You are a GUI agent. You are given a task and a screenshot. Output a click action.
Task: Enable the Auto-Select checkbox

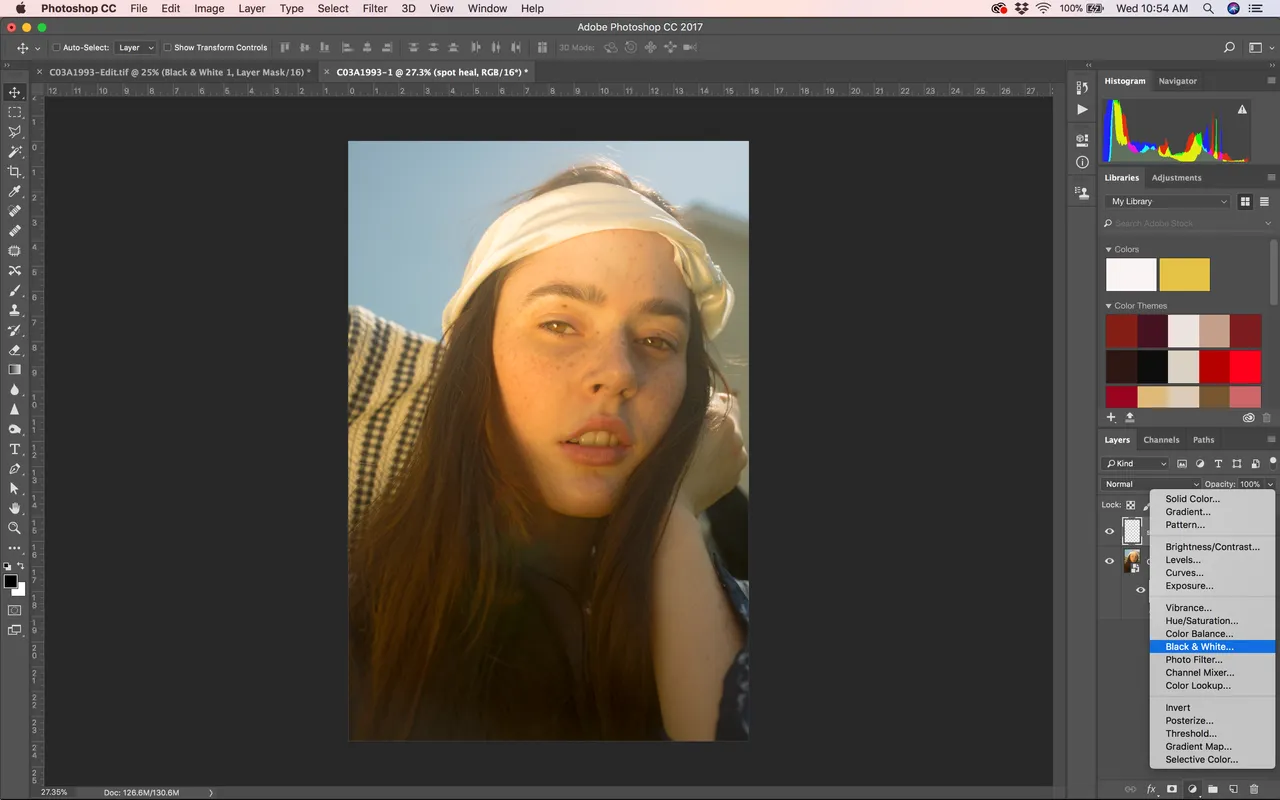click(57, 47)
